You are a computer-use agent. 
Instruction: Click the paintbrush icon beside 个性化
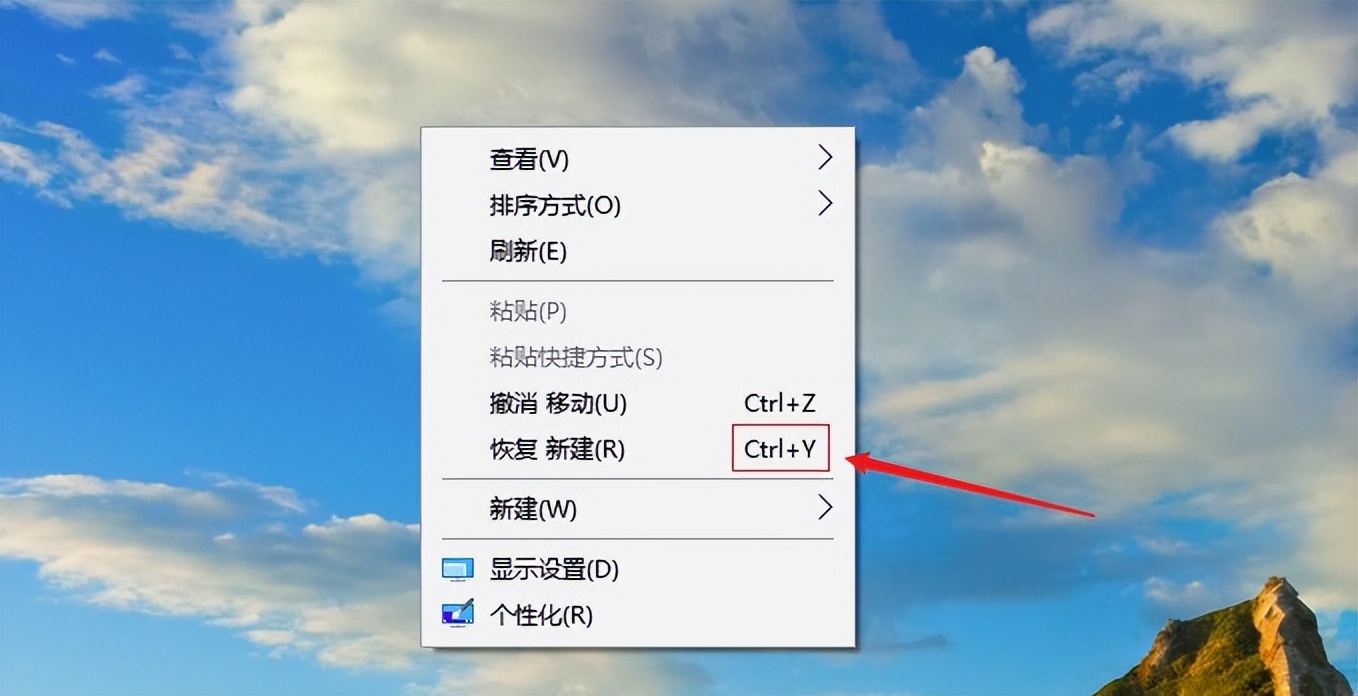458,613
